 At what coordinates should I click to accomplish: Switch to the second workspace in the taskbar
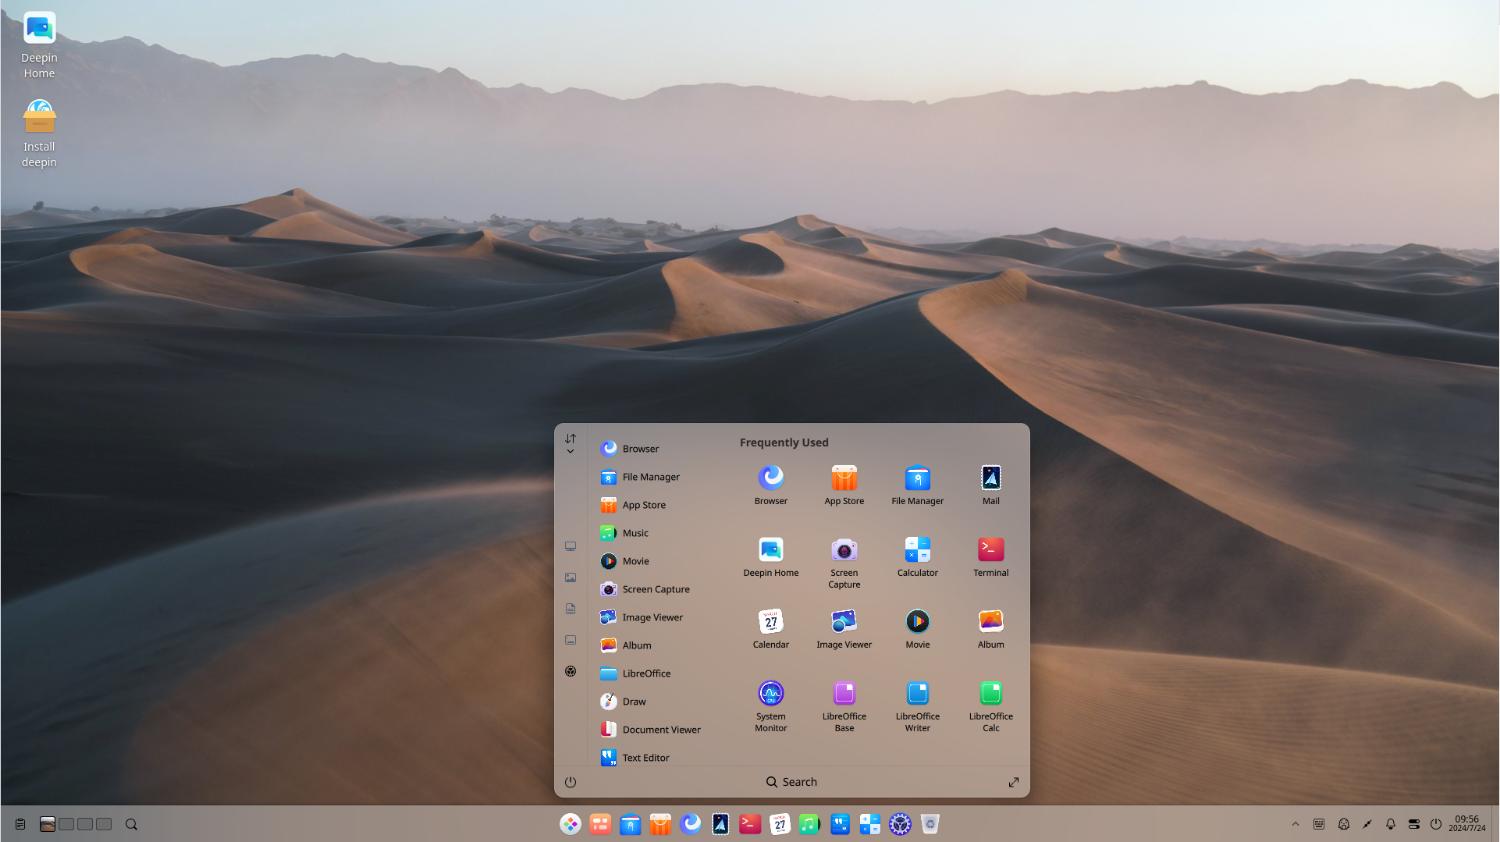(x=66, y=824)
